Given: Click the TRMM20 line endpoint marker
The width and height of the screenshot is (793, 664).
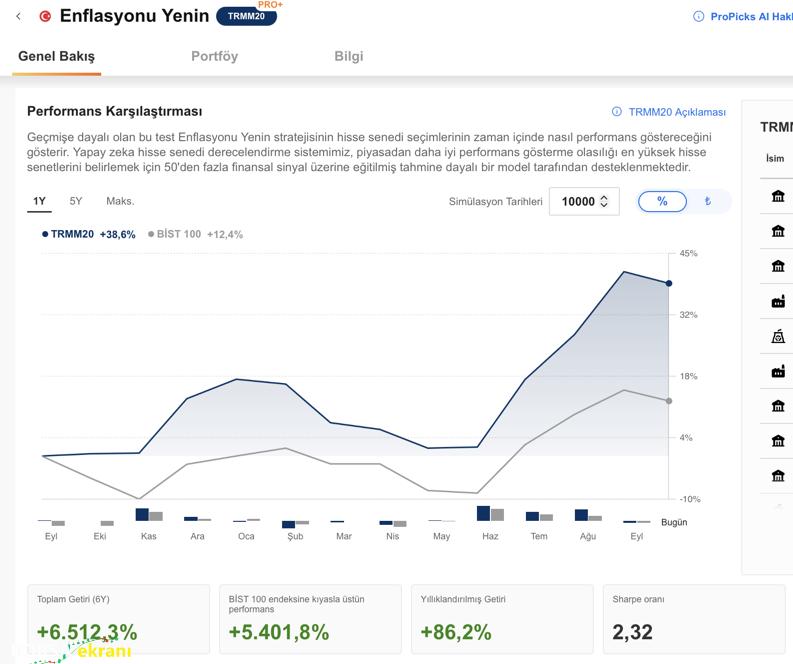Looking at the screenshot, I should 669,284.
